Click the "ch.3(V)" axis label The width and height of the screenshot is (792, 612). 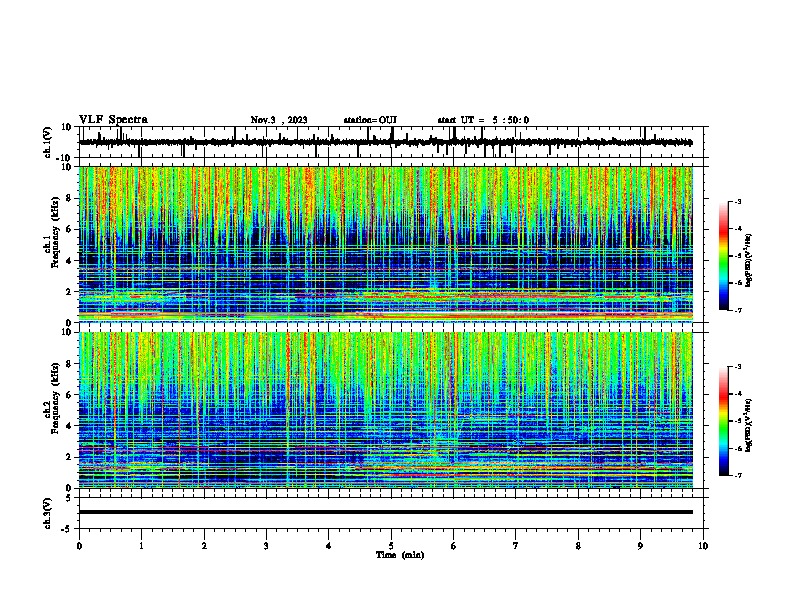click(x=48, y=513)
